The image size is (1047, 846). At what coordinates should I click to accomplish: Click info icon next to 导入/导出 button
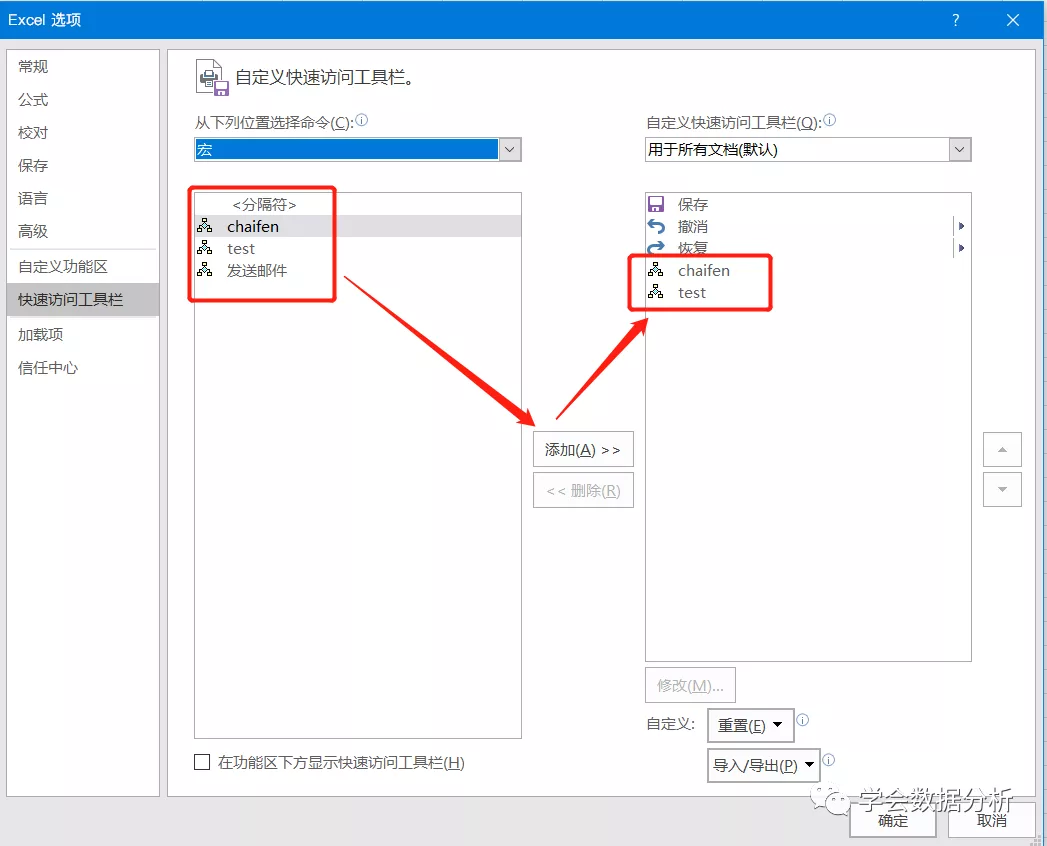tap(829, 760)
